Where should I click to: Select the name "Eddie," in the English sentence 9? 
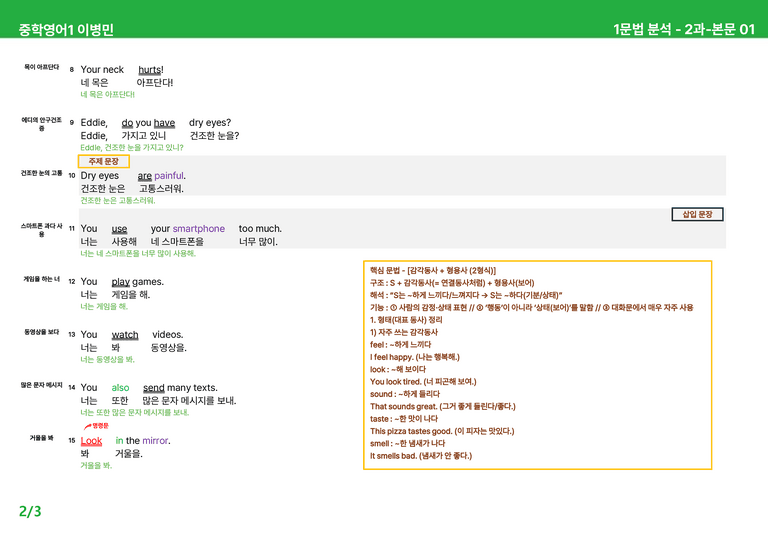tap(94, 122)
